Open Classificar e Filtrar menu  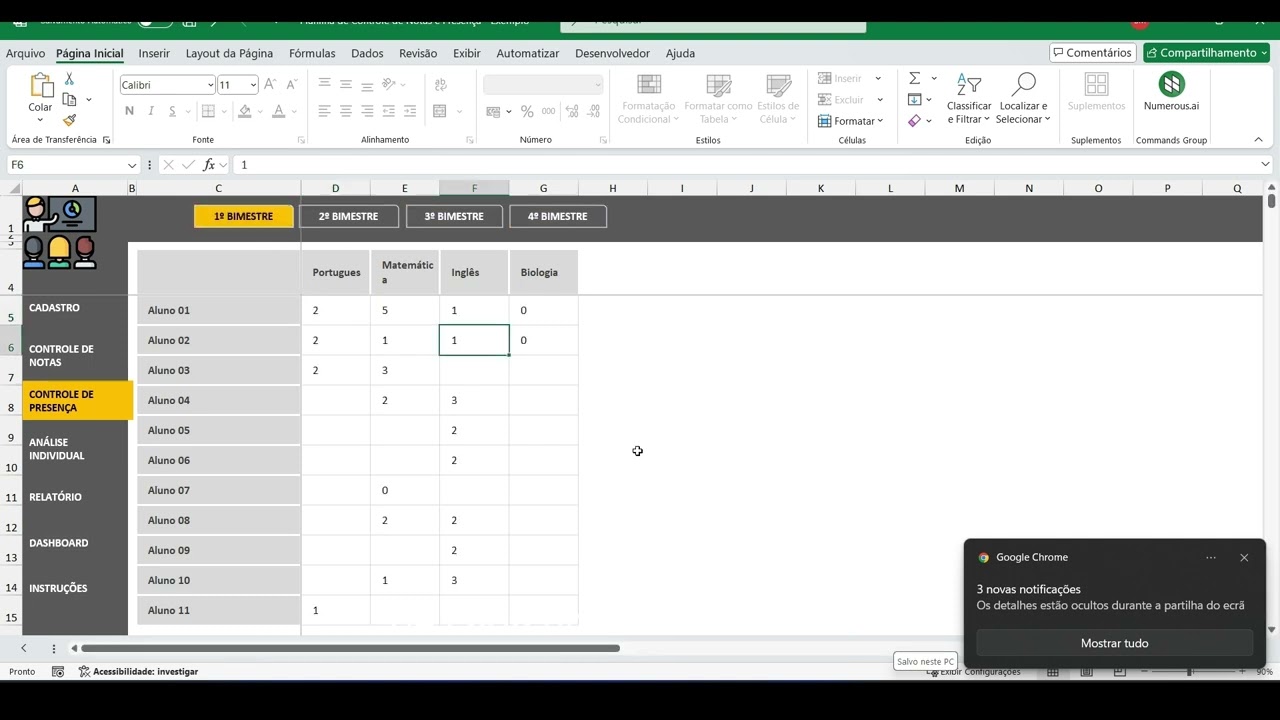click(x=969, y=99)
